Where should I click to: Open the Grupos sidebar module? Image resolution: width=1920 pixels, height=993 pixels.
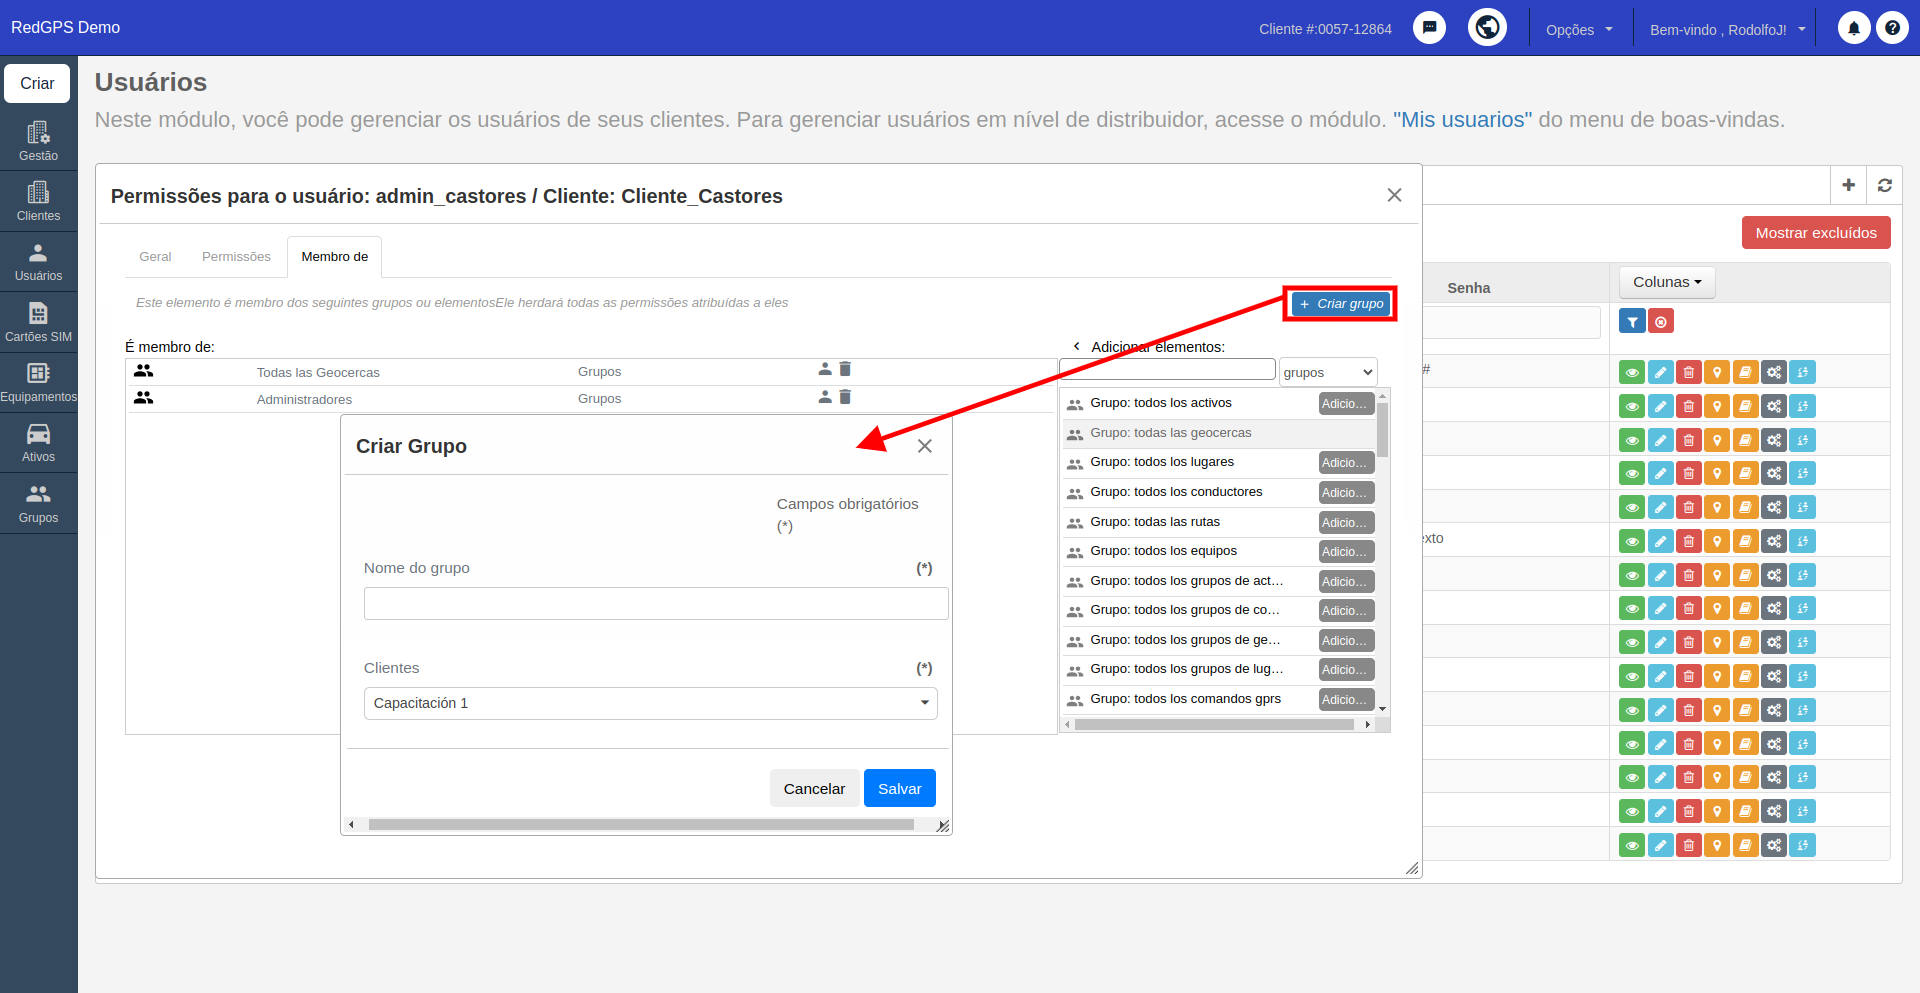[x=38, y=503]
